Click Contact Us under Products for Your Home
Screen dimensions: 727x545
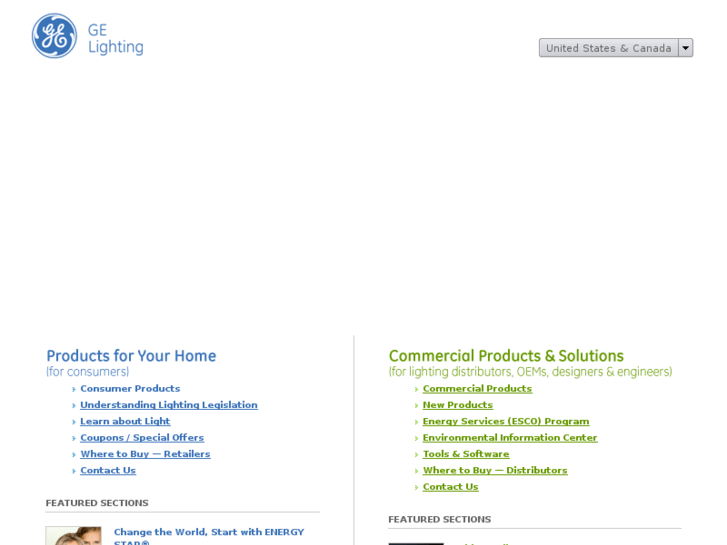click(108, 470)
